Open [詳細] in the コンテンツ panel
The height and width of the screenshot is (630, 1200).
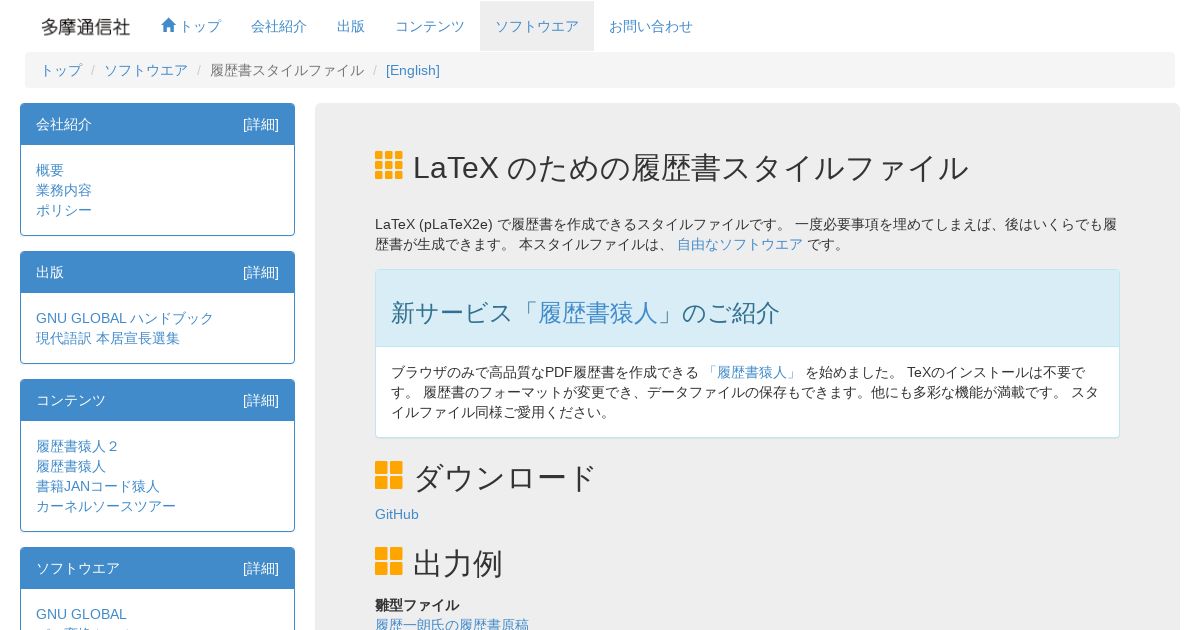tap(261, 400)
